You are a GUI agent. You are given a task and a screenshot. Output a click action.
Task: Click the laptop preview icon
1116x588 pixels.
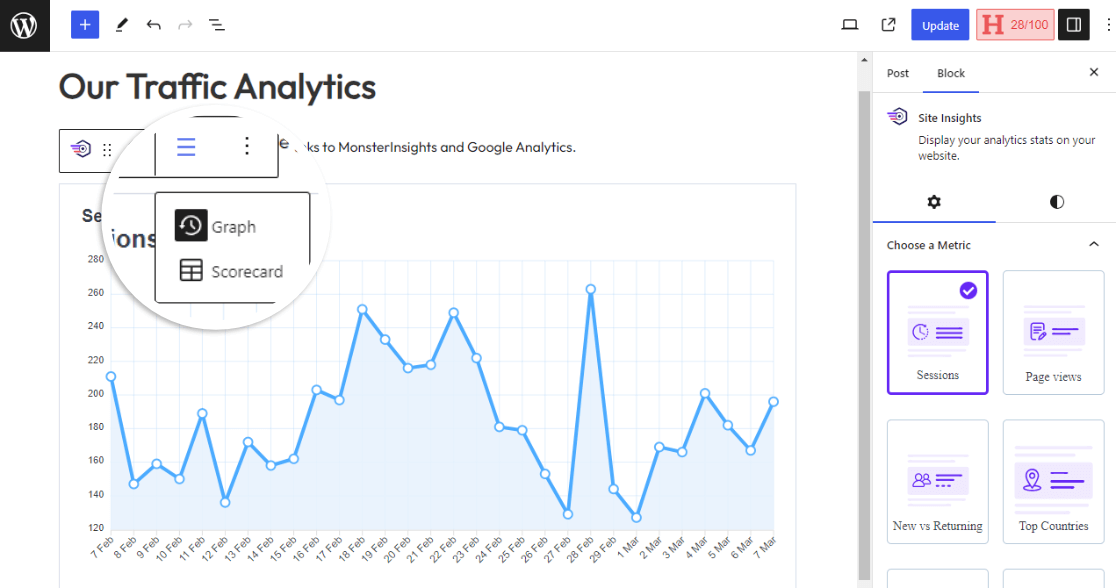[850, 25]
